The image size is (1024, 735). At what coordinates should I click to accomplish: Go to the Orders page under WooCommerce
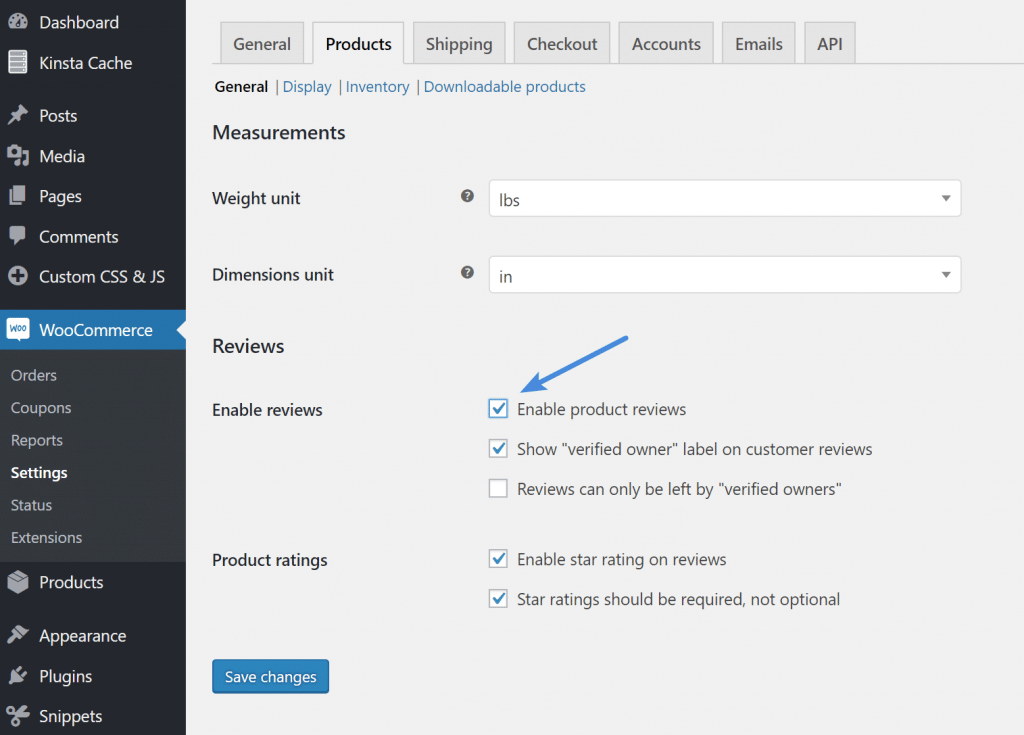coord(33,375)
